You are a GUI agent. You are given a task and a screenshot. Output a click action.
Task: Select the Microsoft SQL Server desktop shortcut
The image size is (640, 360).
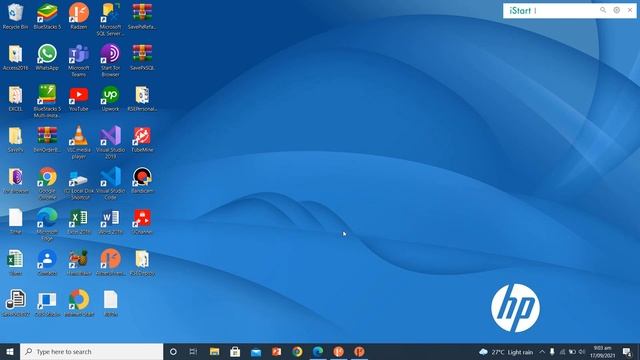coord(110,19)
